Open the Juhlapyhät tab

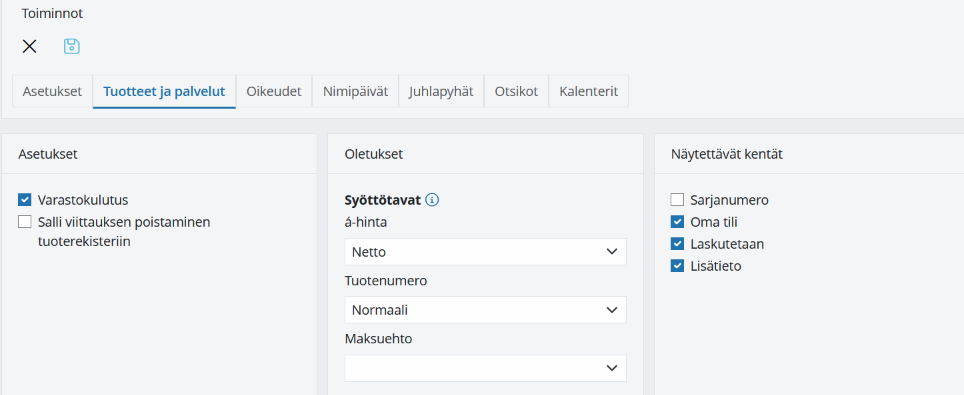click(x=441, y=92)
